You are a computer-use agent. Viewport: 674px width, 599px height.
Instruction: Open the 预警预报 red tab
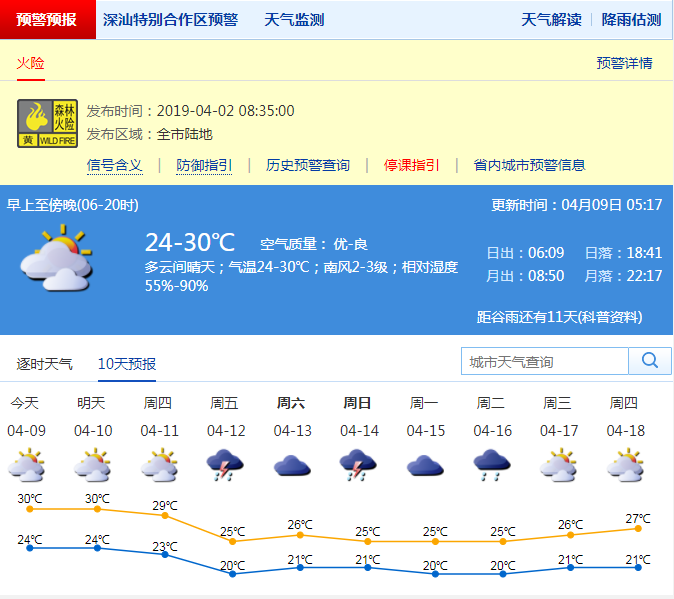click(x=47, y=20)
